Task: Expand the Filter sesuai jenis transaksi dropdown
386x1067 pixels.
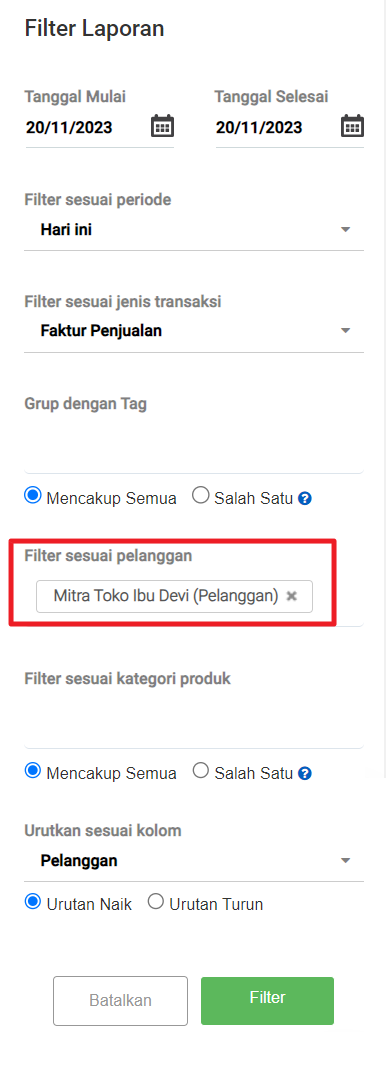Action: 194,331
